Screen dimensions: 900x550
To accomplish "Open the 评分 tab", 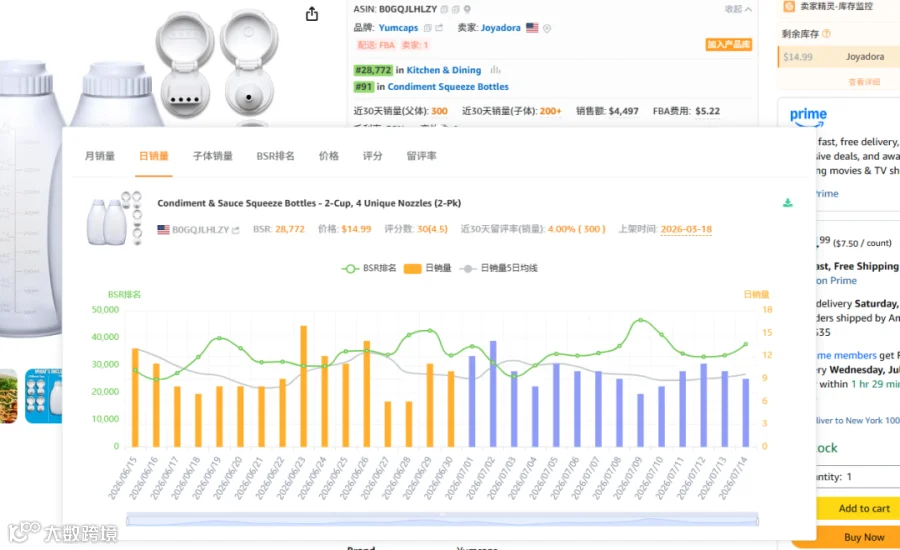I will click(373, 156).
